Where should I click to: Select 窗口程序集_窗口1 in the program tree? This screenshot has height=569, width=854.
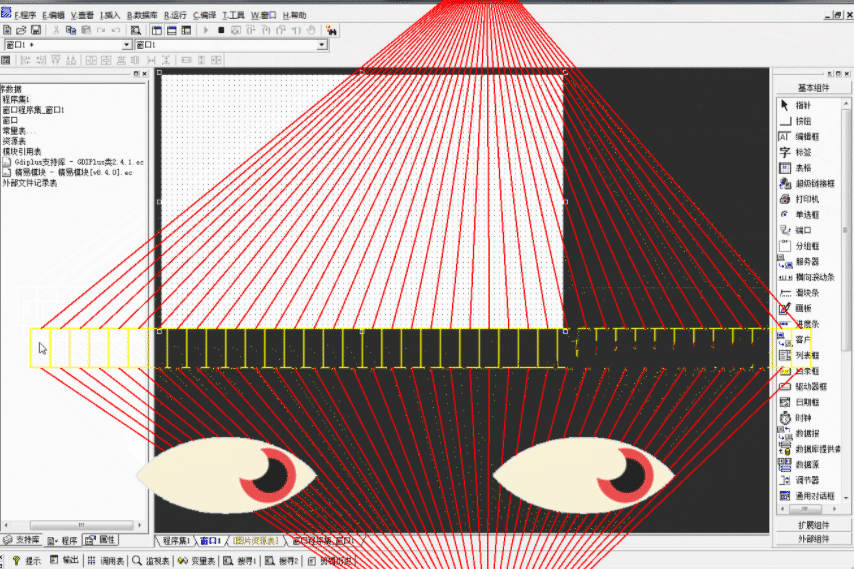pos(33,110)
